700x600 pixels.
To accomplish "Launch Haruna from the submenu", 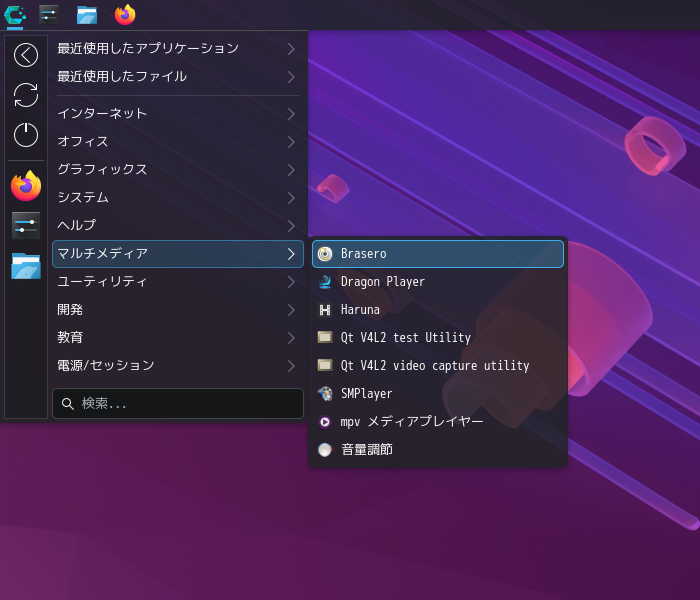I will pos(438,310).
